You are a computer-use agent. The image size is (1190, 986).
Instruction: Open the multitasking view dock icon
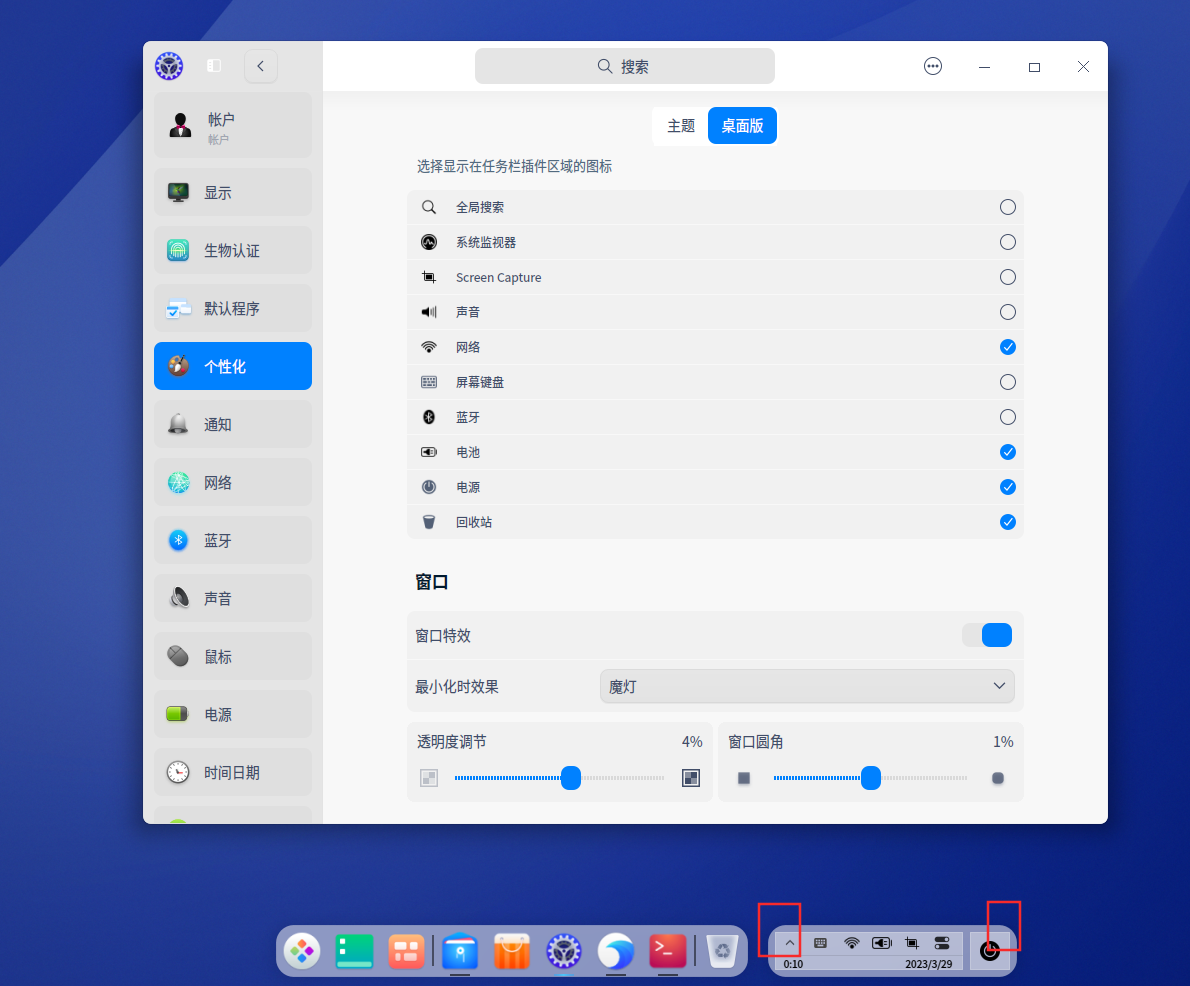tap(406, 951)
